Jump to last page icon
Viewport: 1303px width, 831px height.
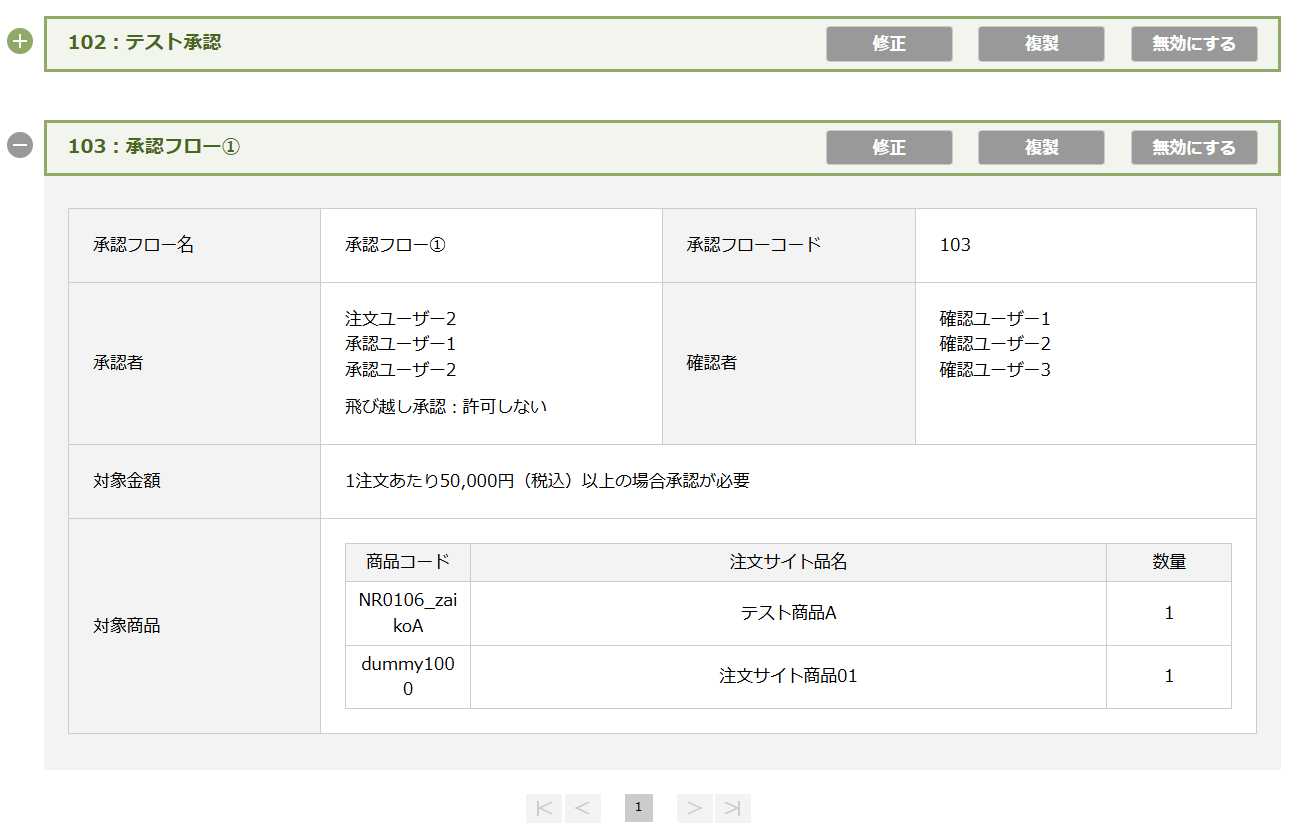732,808
